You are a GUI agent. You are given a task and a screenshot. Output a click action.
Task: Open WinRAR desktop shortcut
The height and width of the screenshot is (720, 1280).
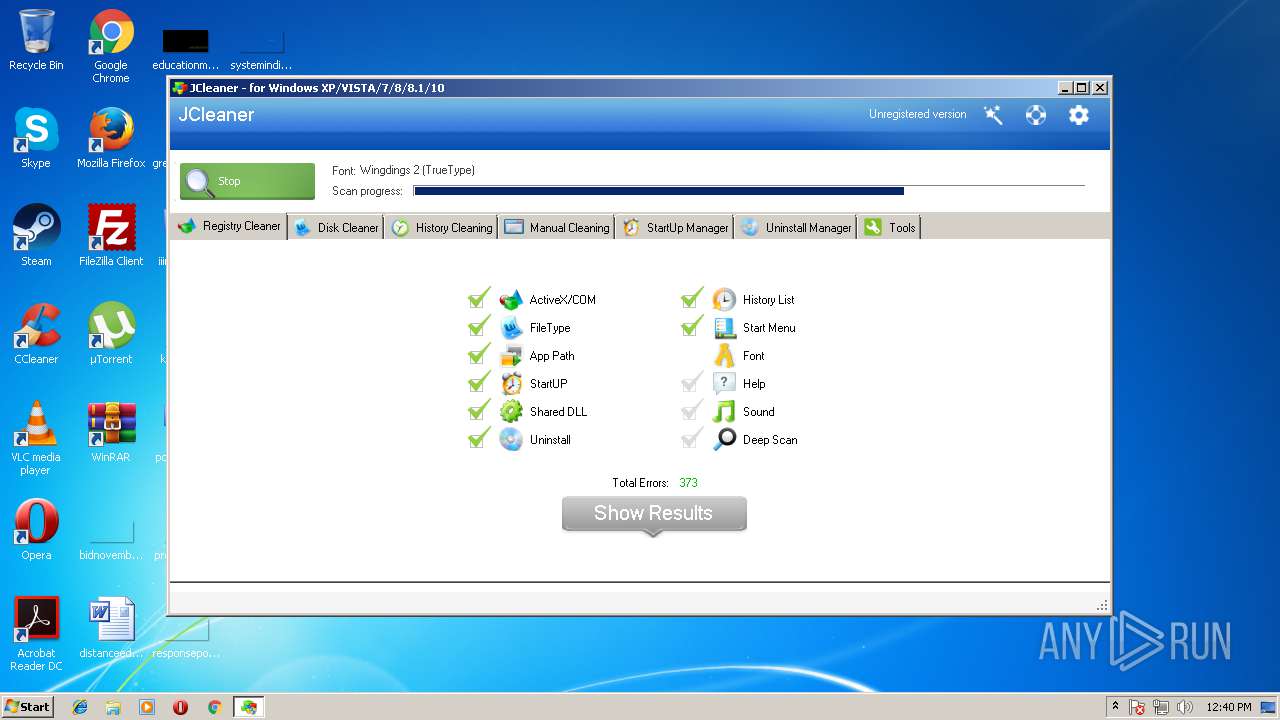pyautogui.click(x=111, y=432)
